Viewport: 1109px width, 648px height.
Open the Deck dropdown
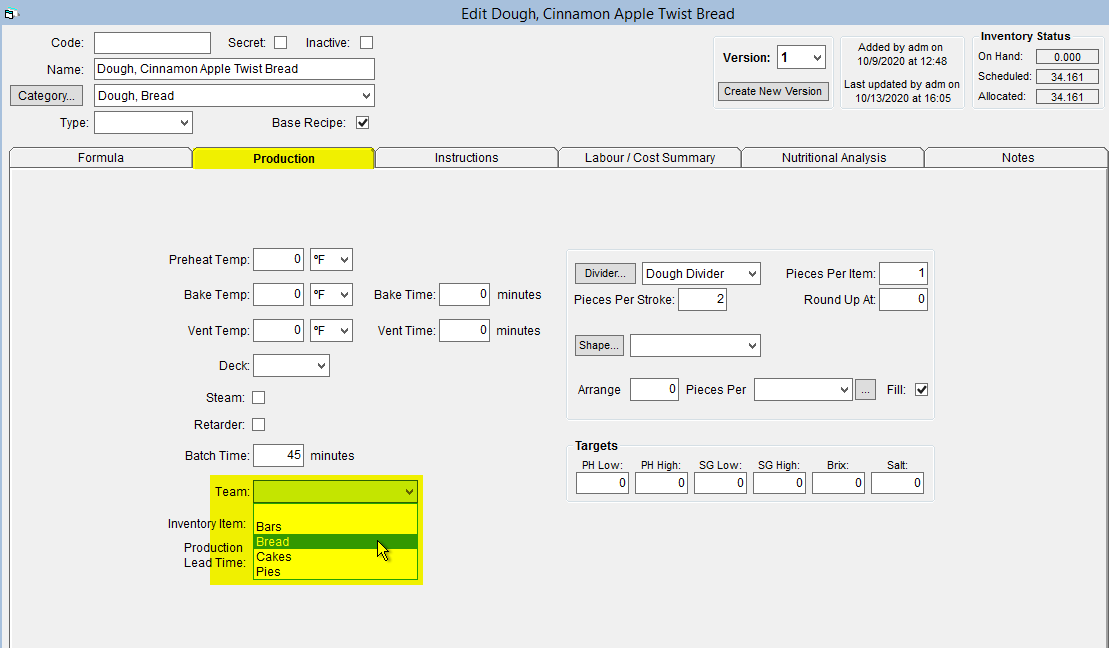291,366
